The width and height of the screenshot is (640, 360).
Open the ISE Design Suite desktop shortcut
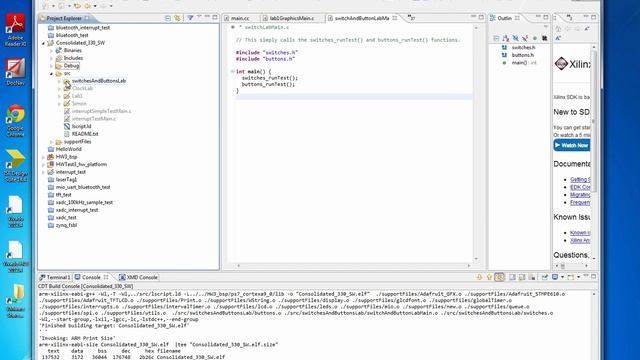tap(16, 166)
